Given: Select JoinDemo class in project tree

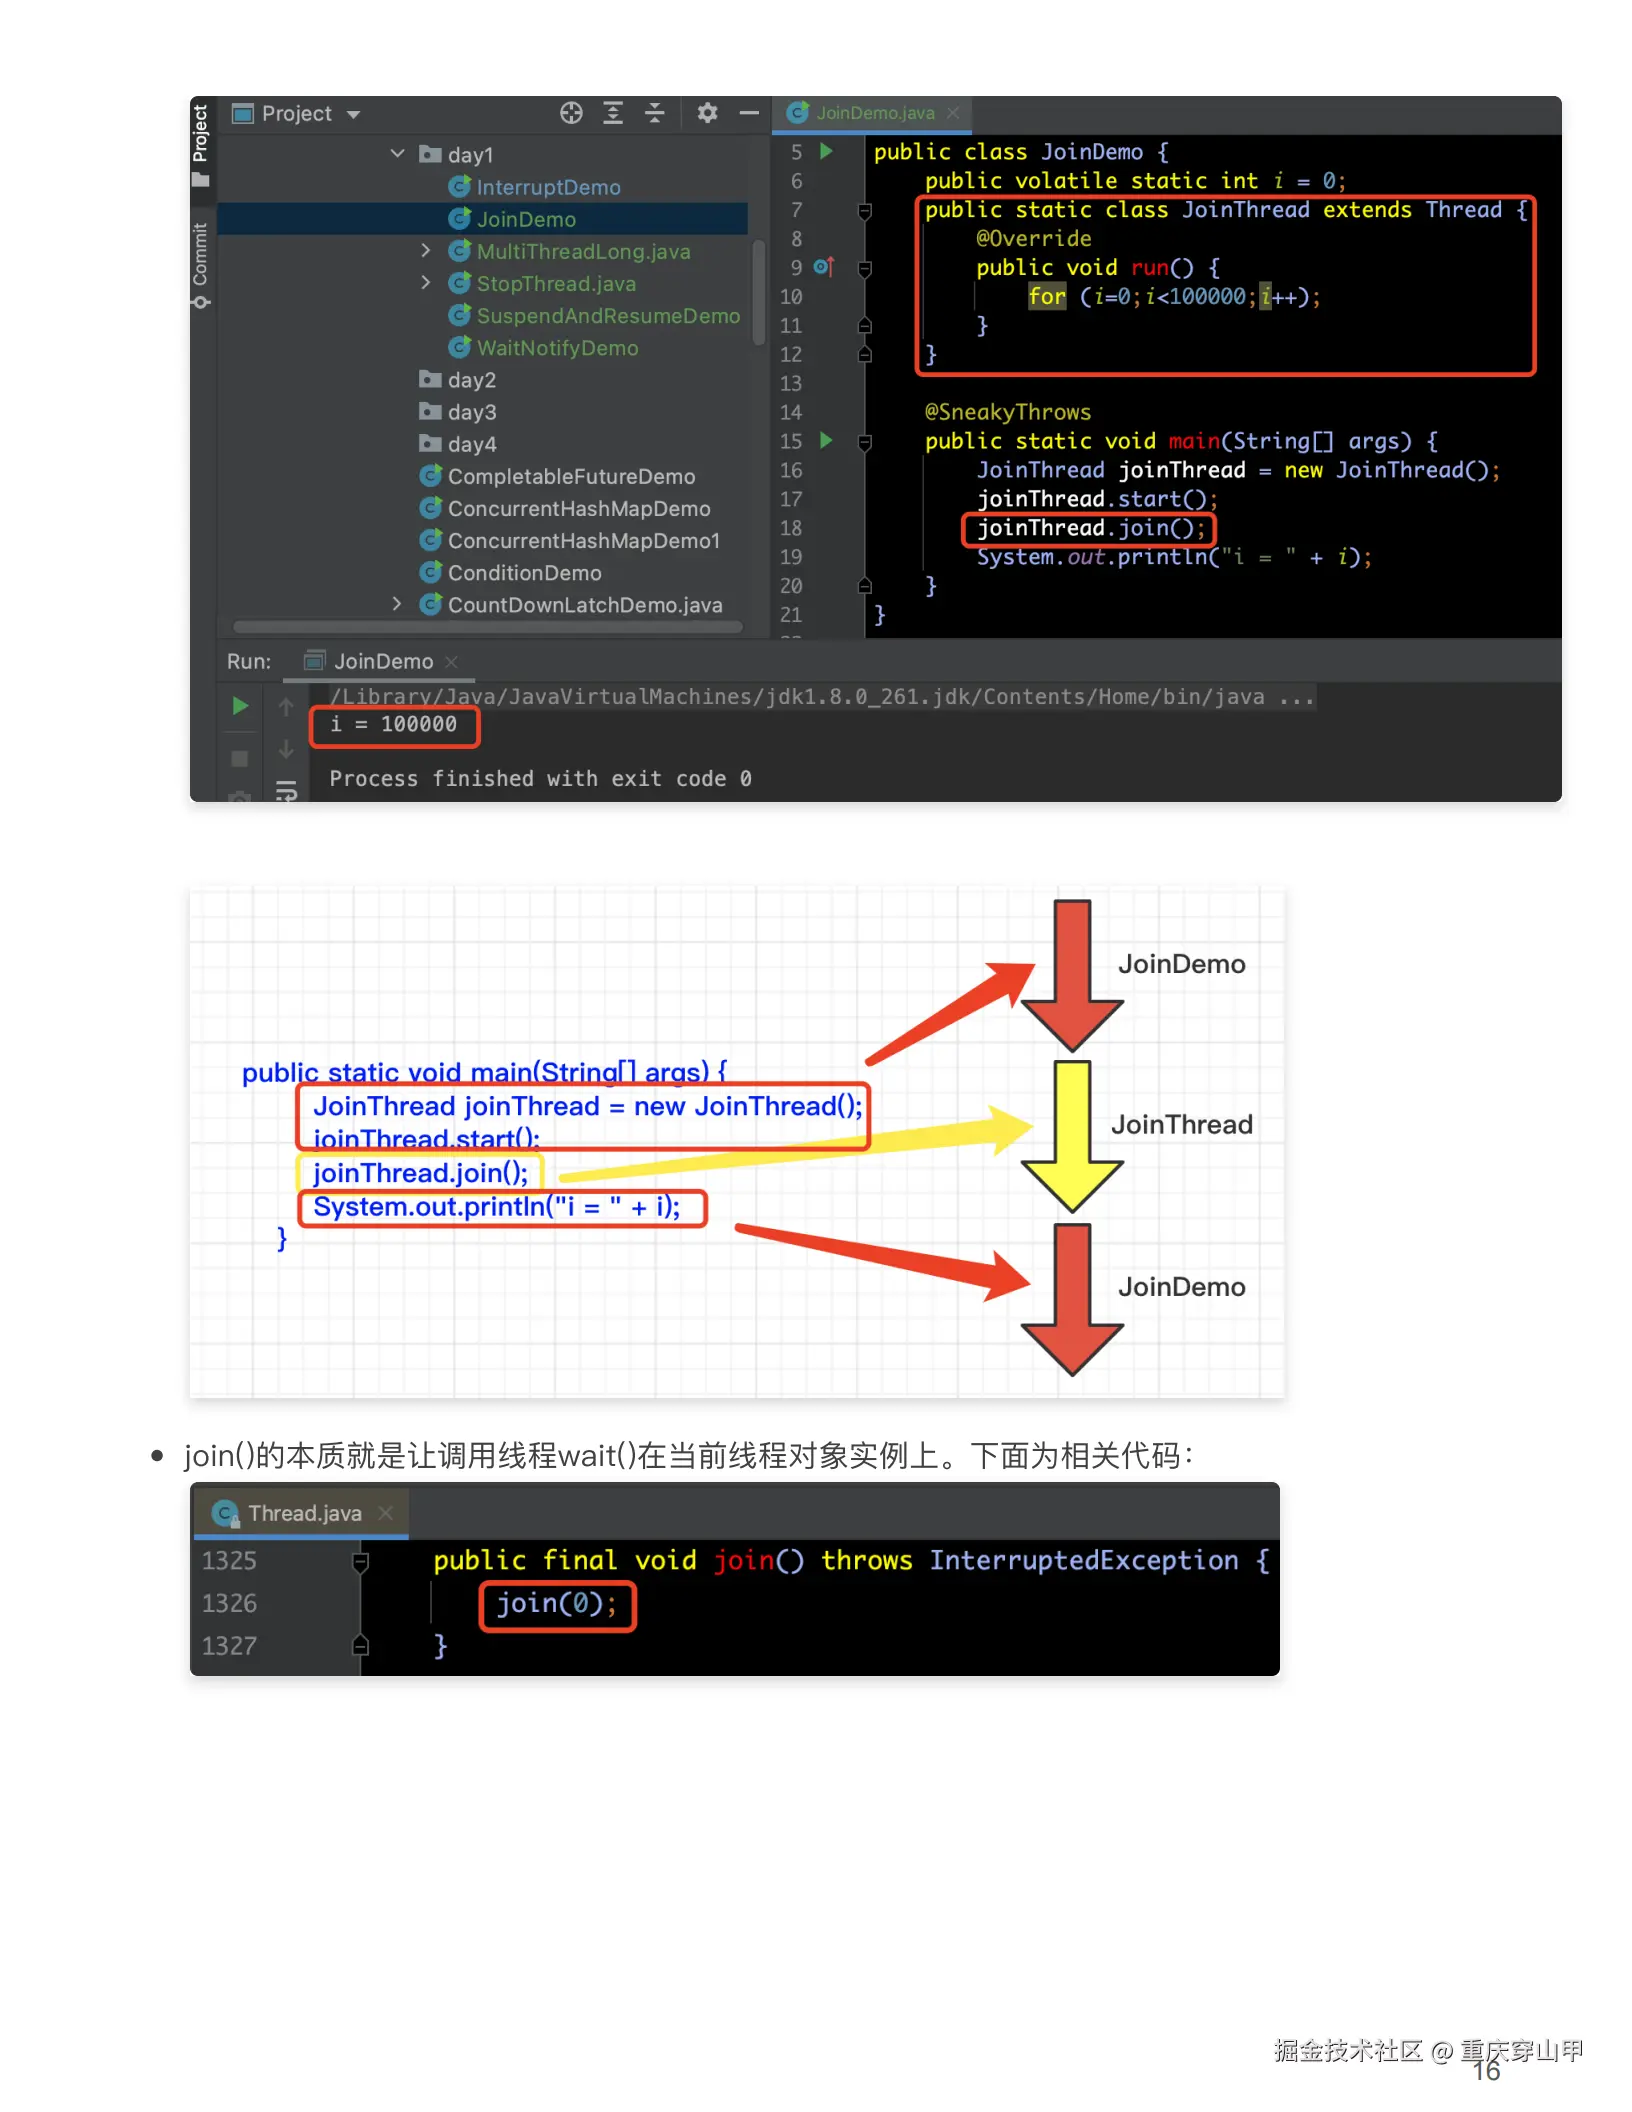Looking at the screenshot, I should [x=513, y=219].
